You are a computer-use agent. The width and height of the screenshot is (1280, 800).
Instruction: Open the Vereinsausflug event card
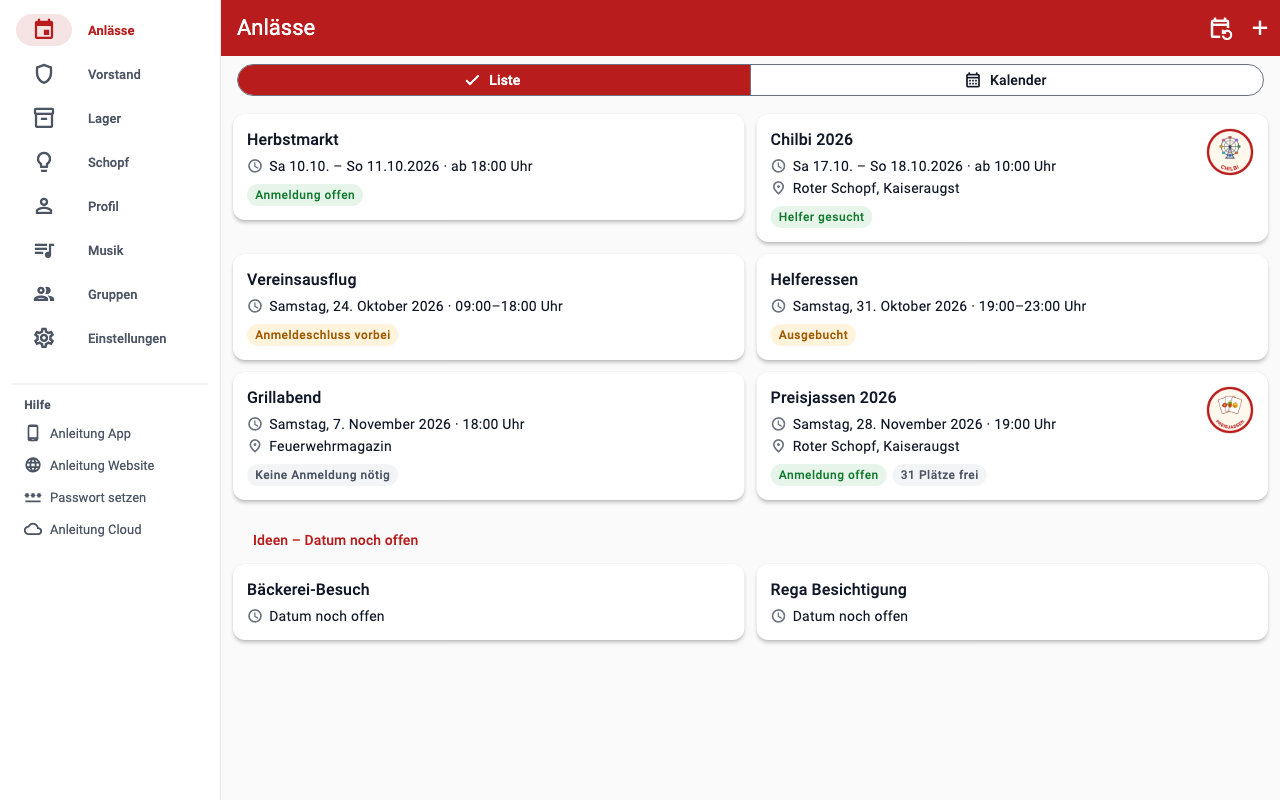[488, 307]
